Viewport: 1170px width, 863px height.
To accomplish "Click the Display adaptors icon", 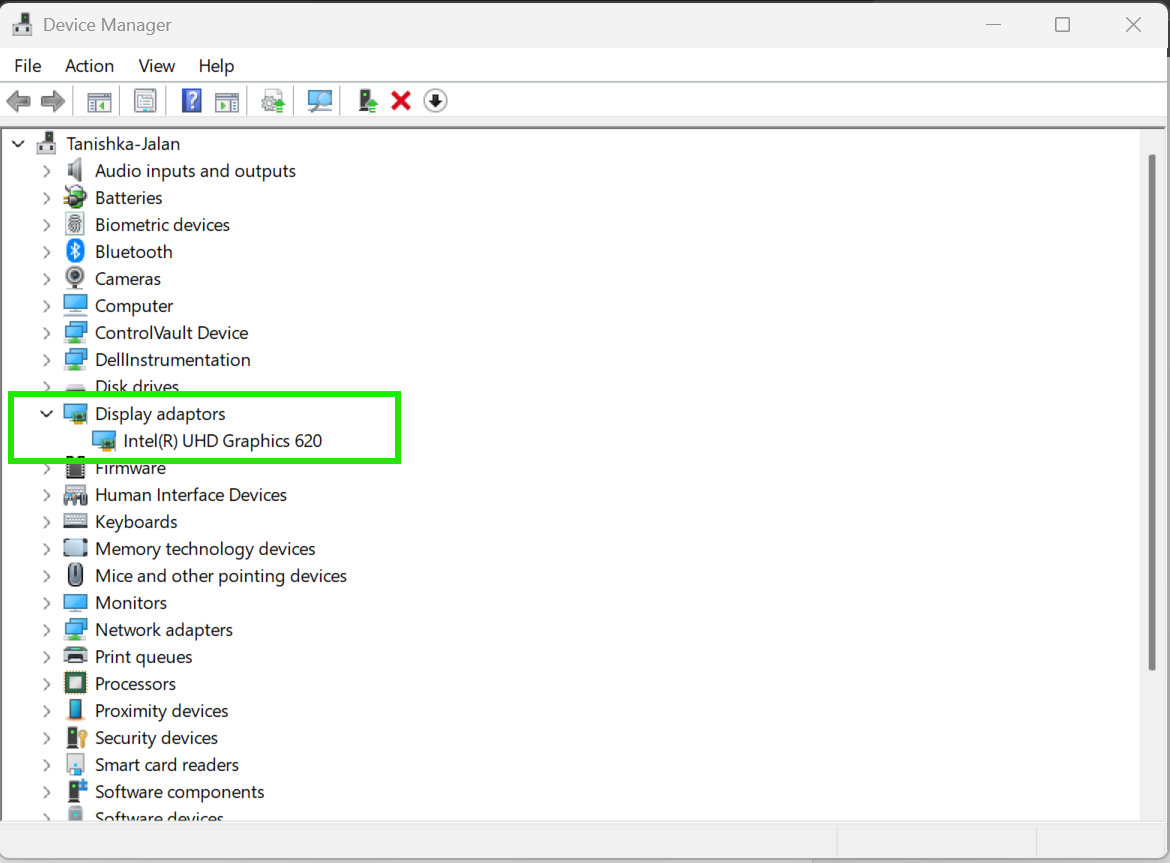I will 75,413.
